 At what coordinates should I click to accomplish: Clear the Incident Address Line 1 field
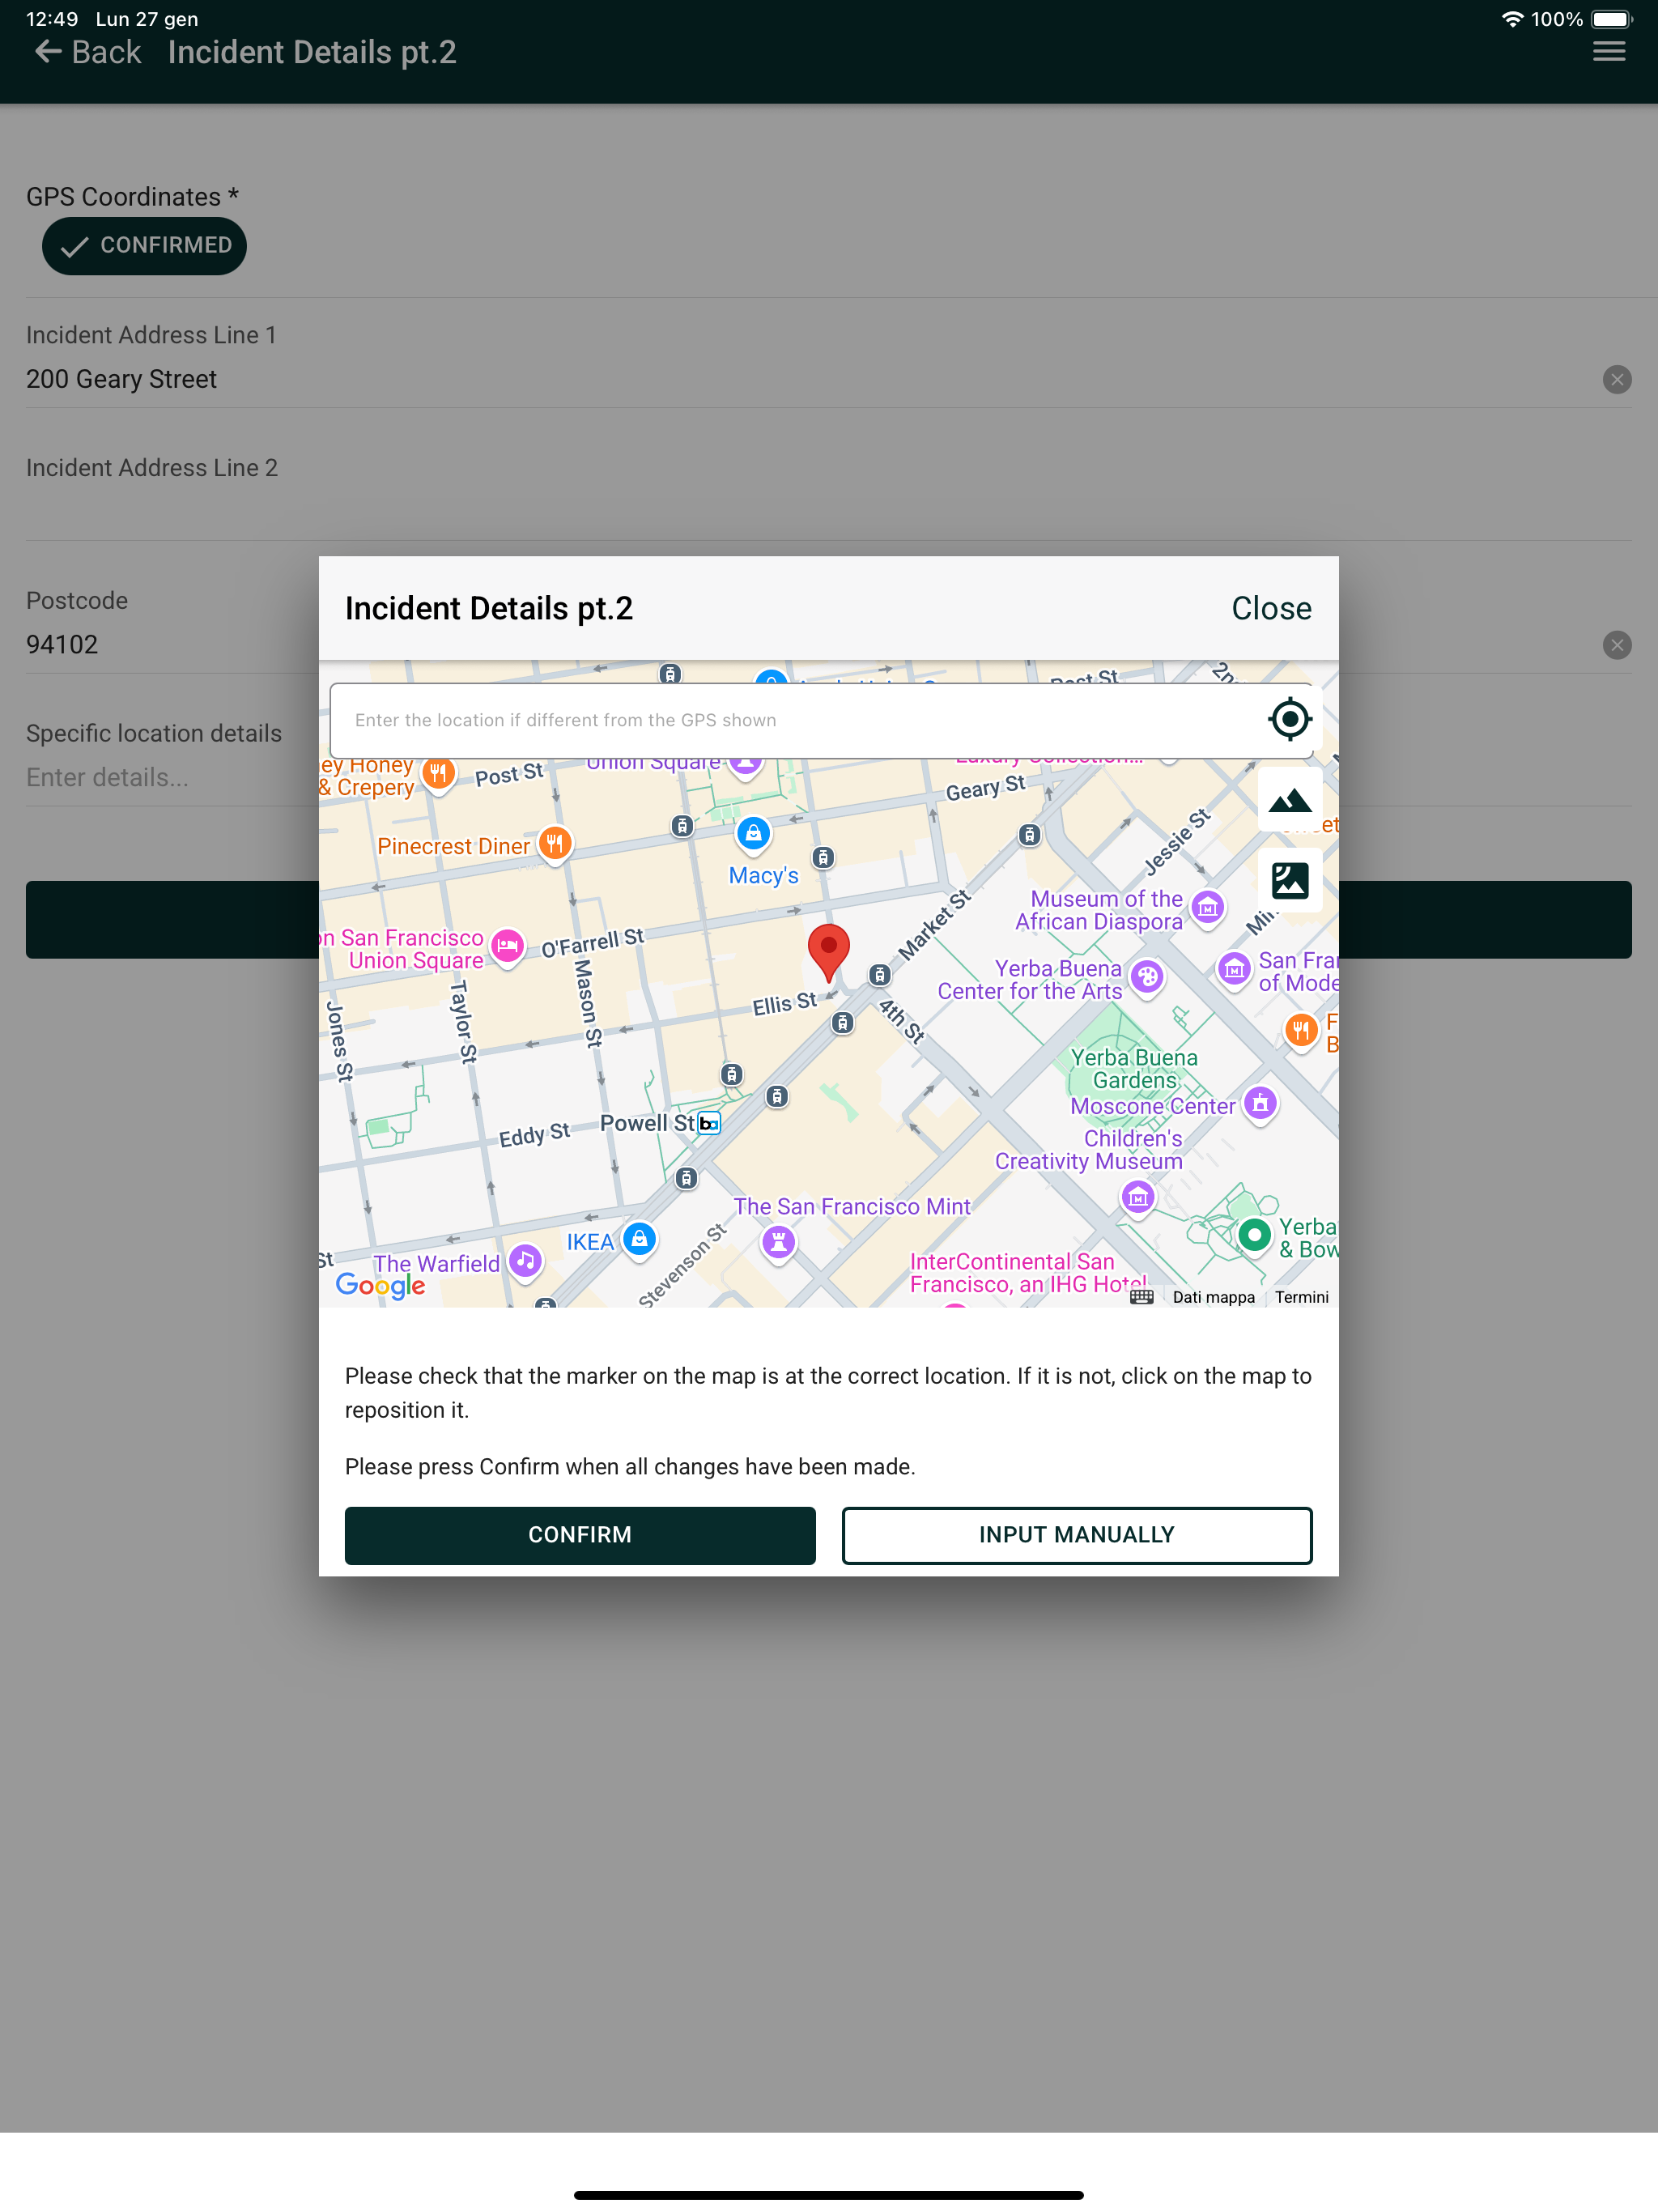pos(1616,379)
